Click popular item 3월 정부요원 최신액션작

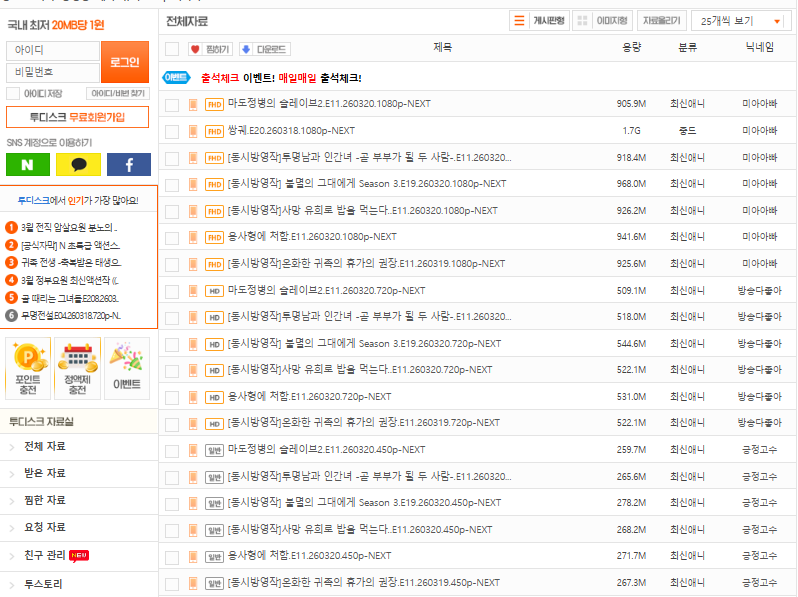coord(69,280)
